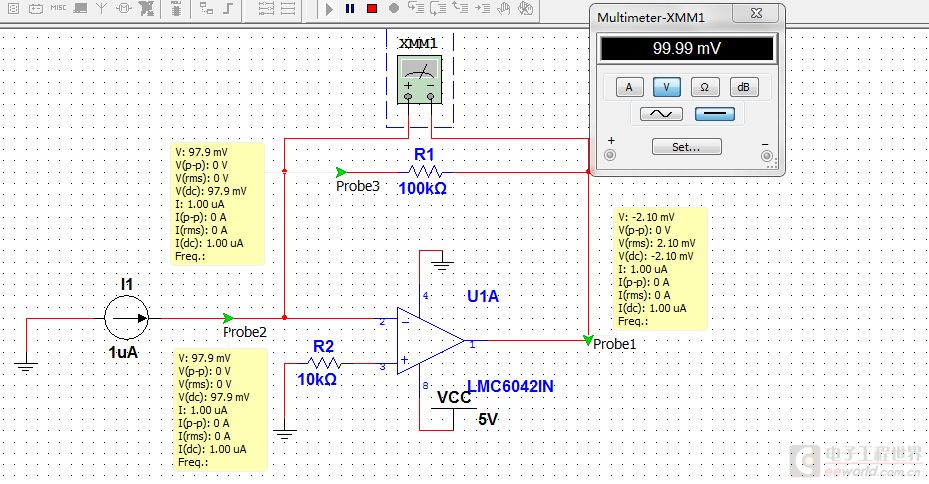
Task: Select dB mode on multimeter
Action: 743,87
